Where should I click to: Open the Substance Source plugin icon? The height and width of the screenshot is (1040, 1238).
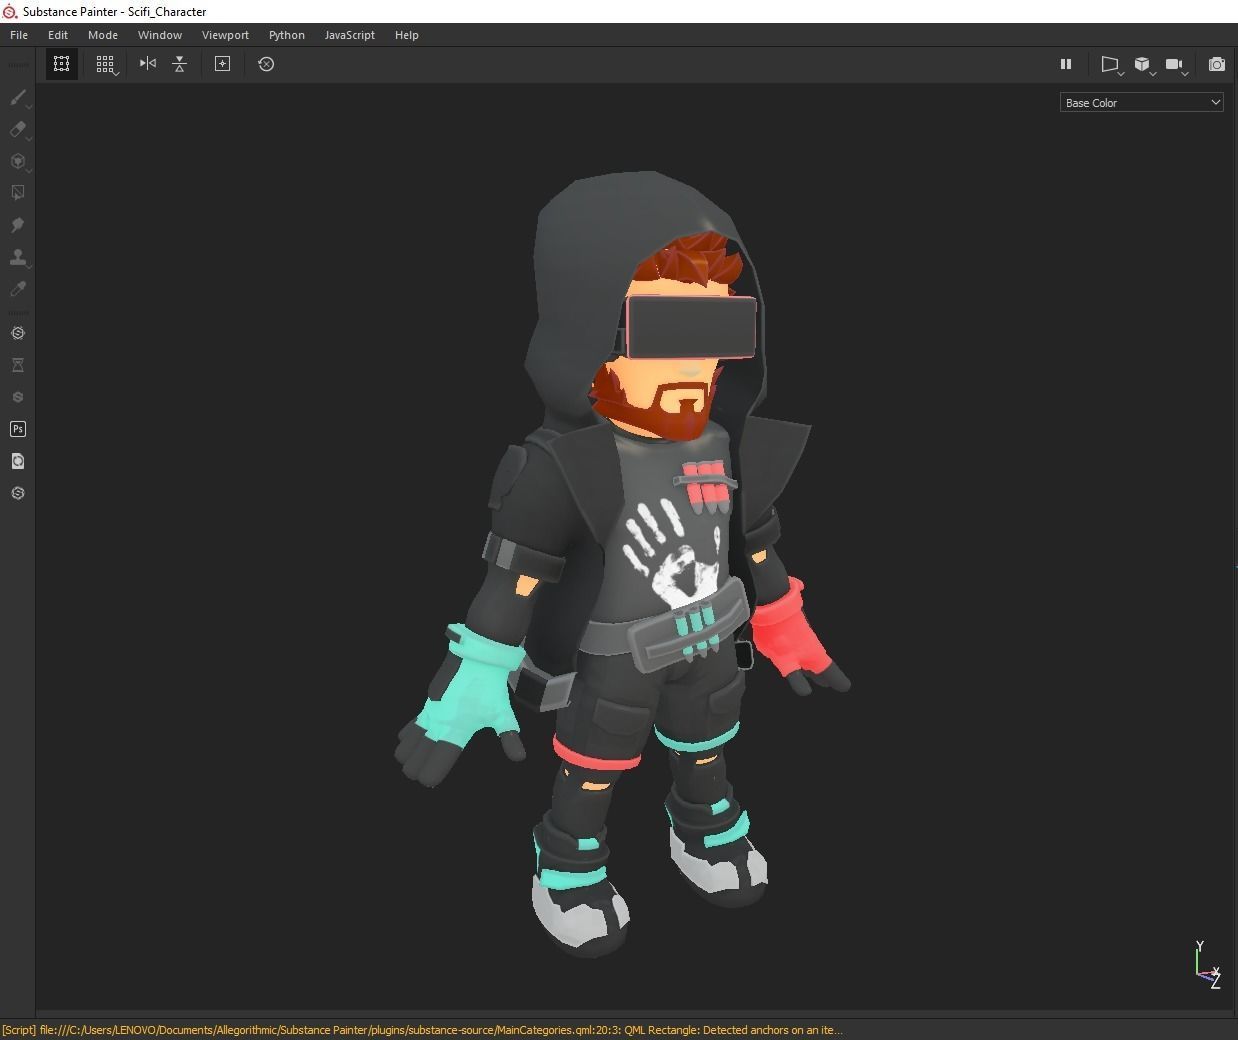tap(18, 333)
